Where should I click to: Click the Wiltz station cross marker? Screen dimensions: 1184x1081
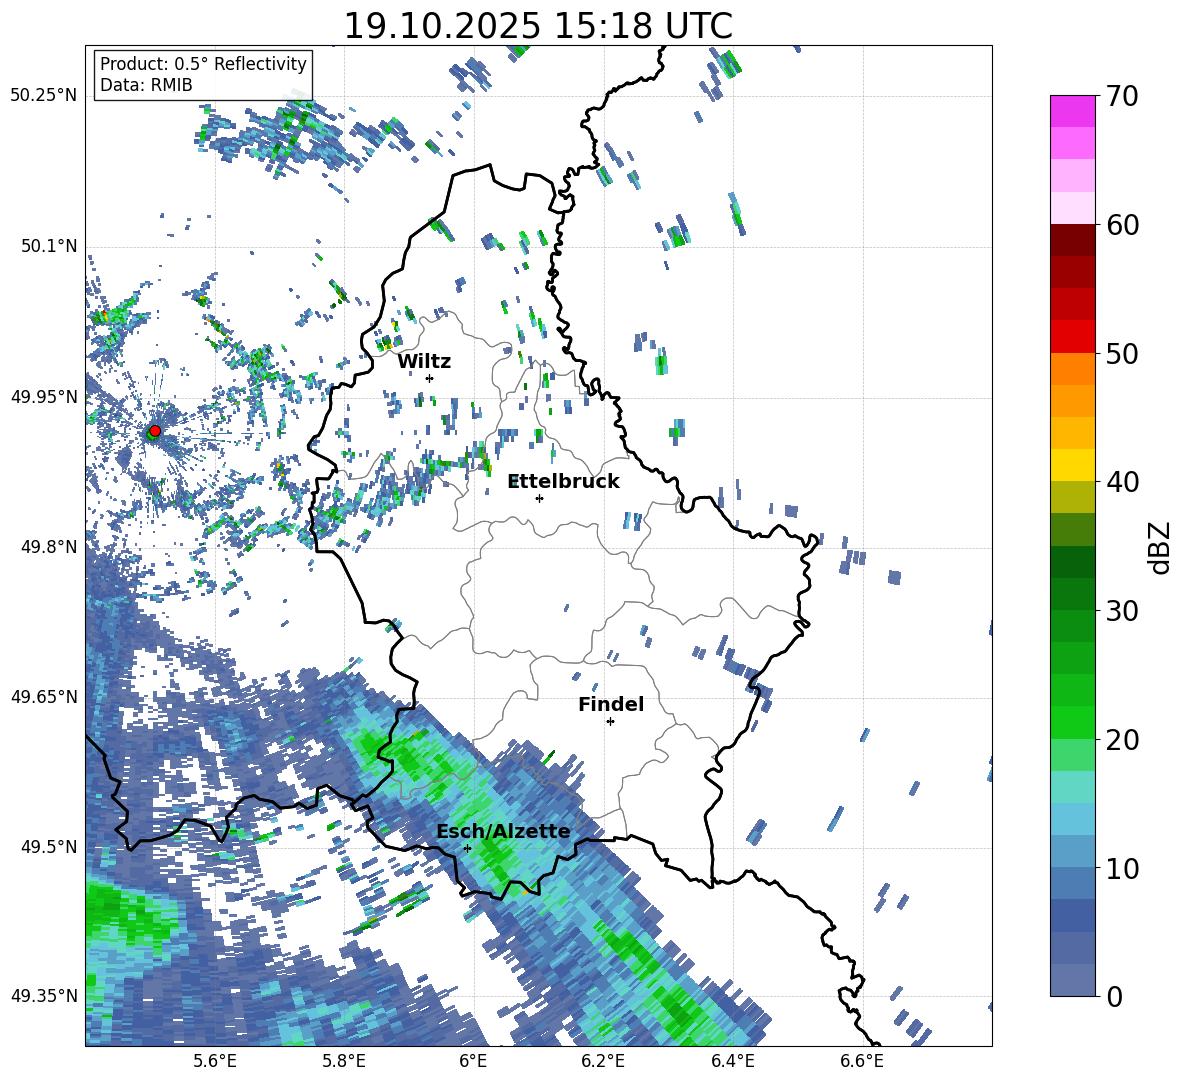430,378
